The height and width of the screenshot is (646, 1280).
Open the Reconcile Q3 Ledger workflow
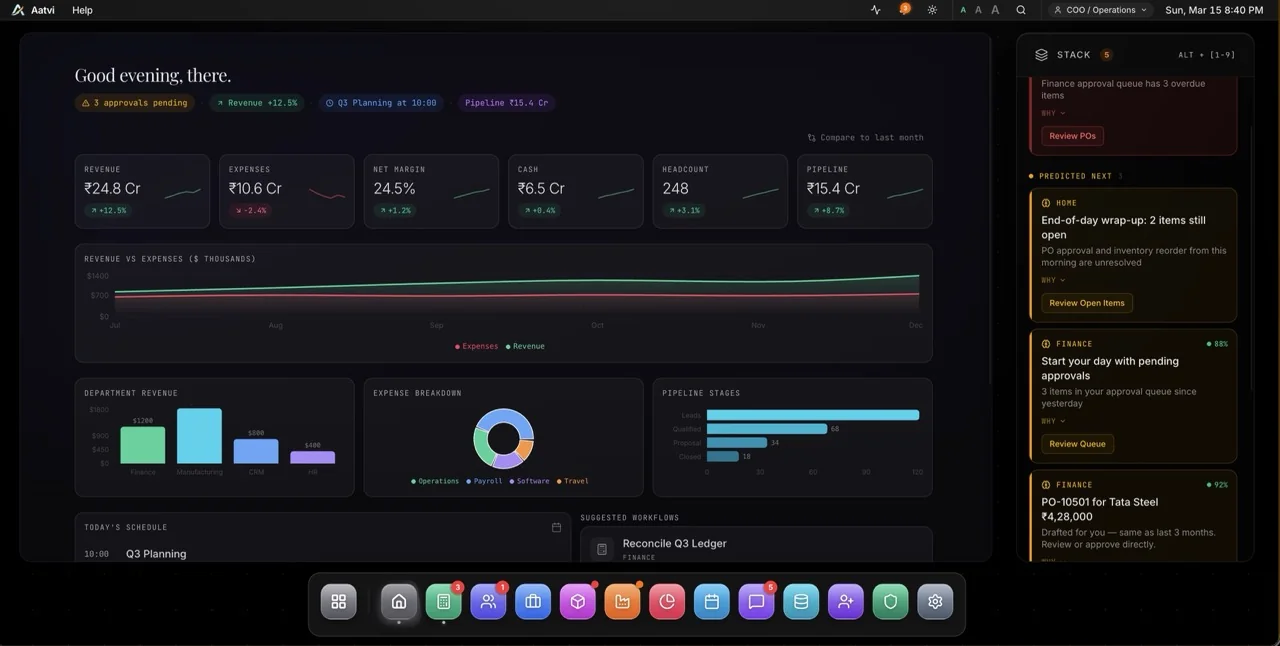(x=756, y=548)
